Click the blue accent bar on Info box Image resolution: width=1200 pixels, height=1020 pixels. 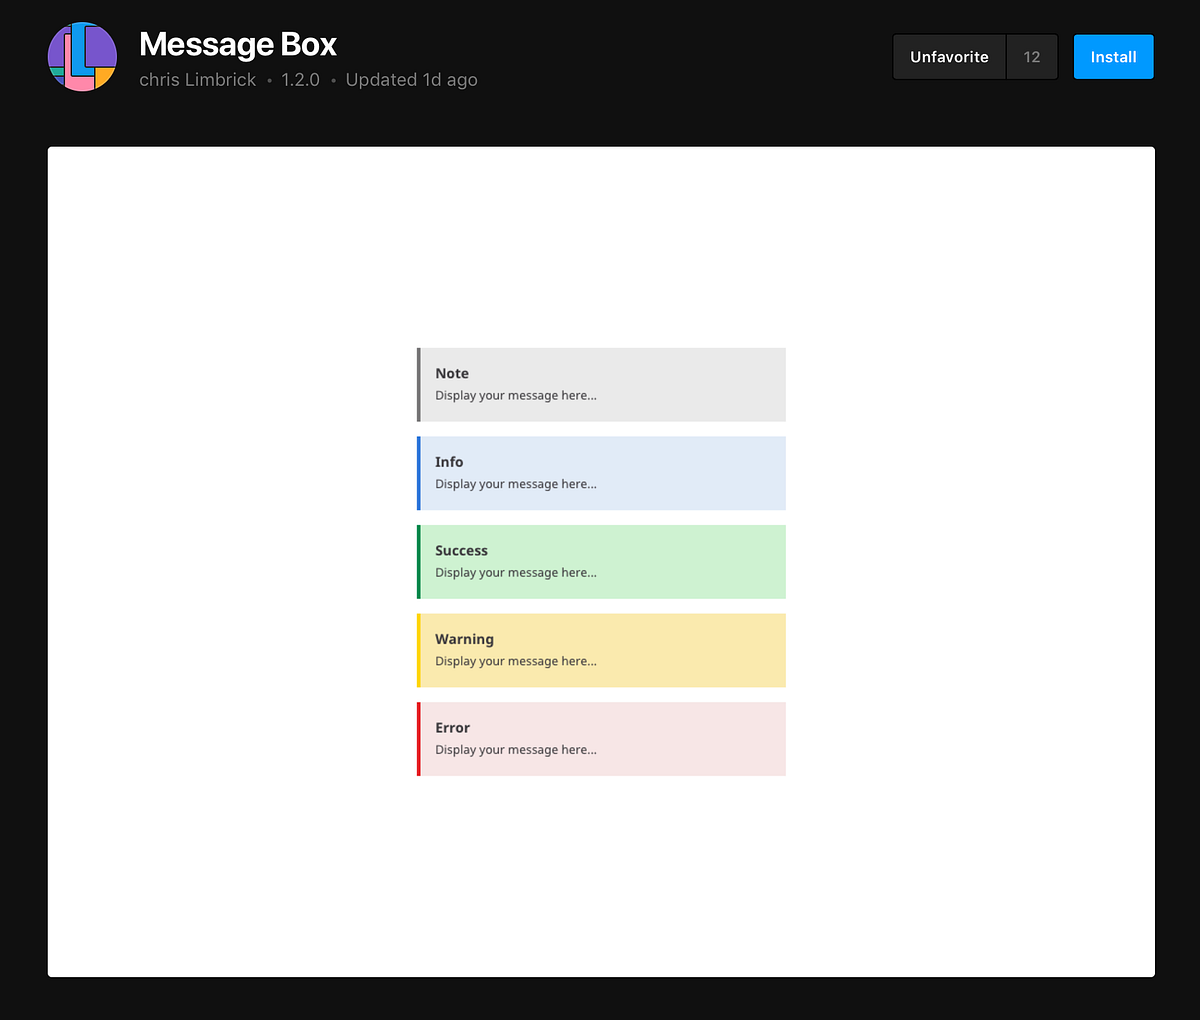(418, 472)
